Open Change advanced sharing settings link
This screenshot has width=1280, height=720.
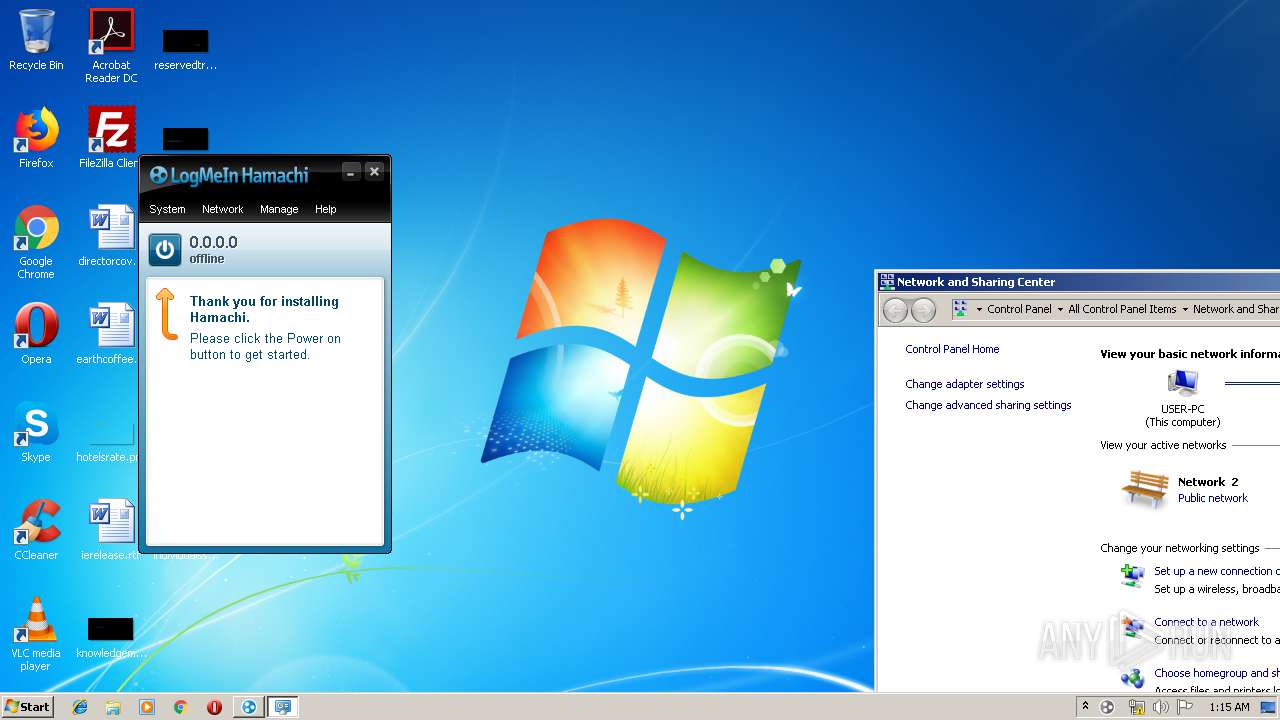[x=988, y=405]
